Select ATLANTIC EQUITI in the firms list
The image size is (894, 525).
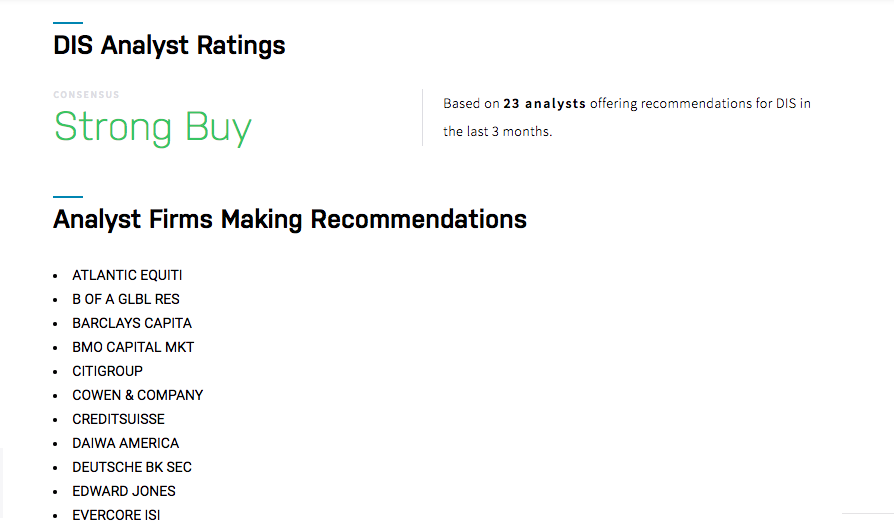127,275
